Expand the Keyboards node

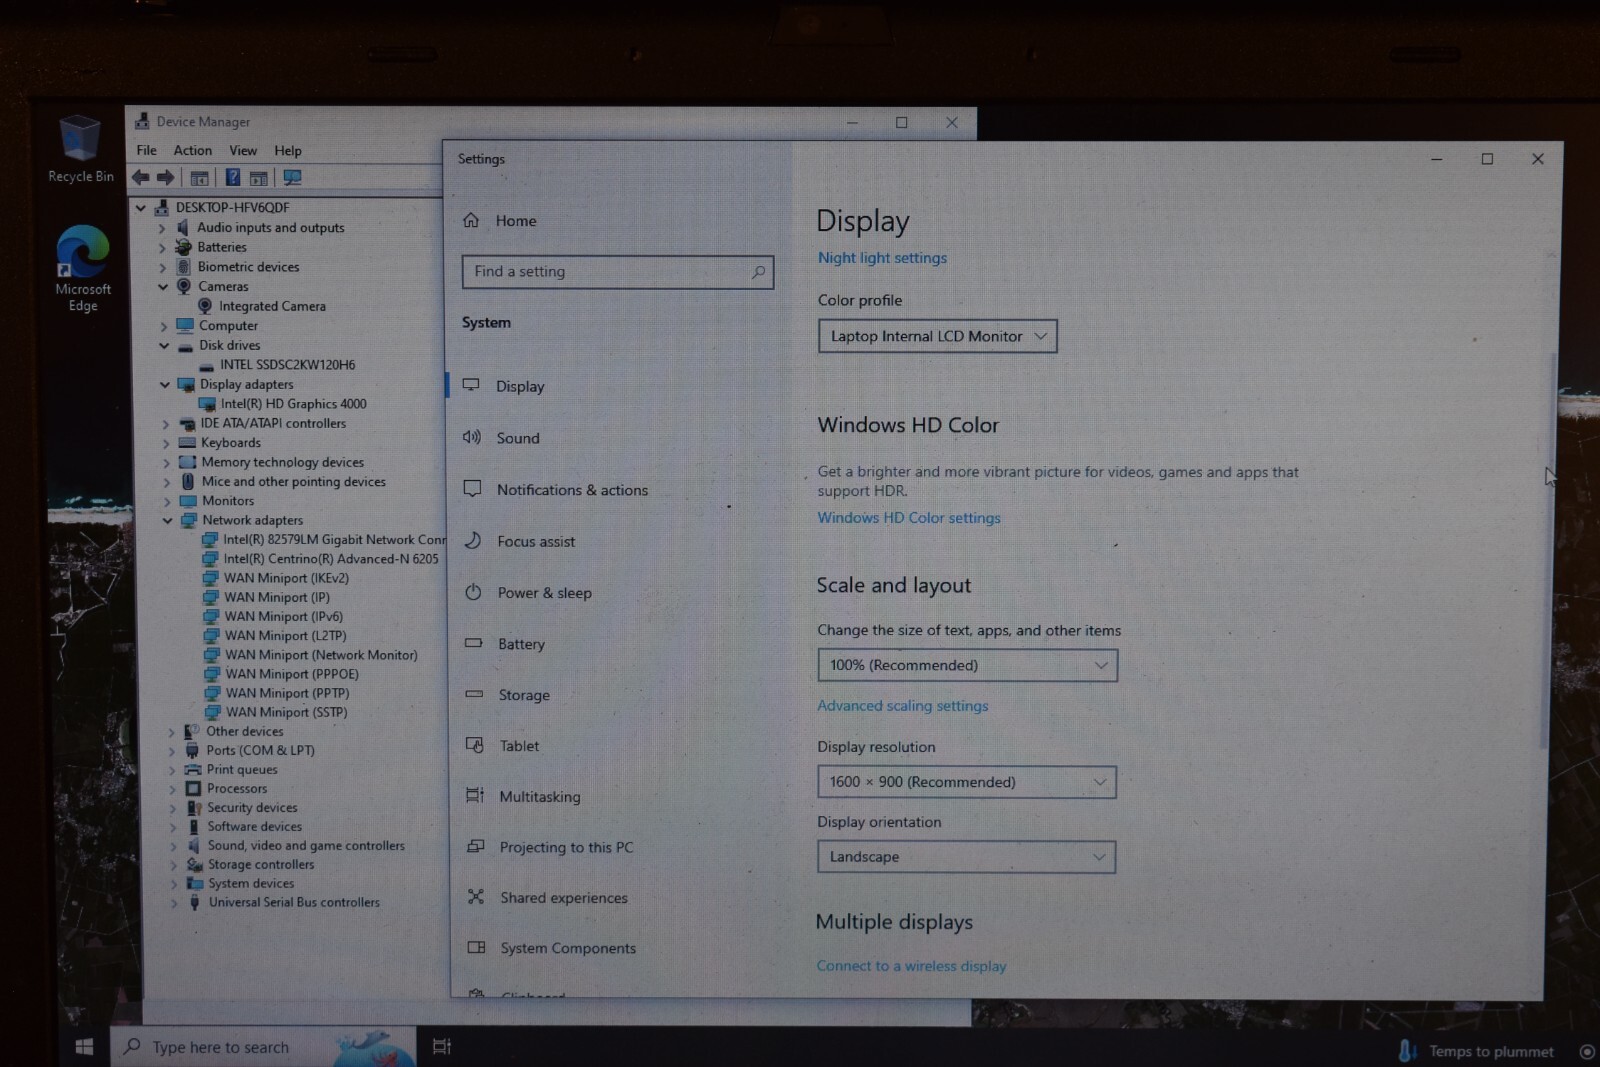166,443
